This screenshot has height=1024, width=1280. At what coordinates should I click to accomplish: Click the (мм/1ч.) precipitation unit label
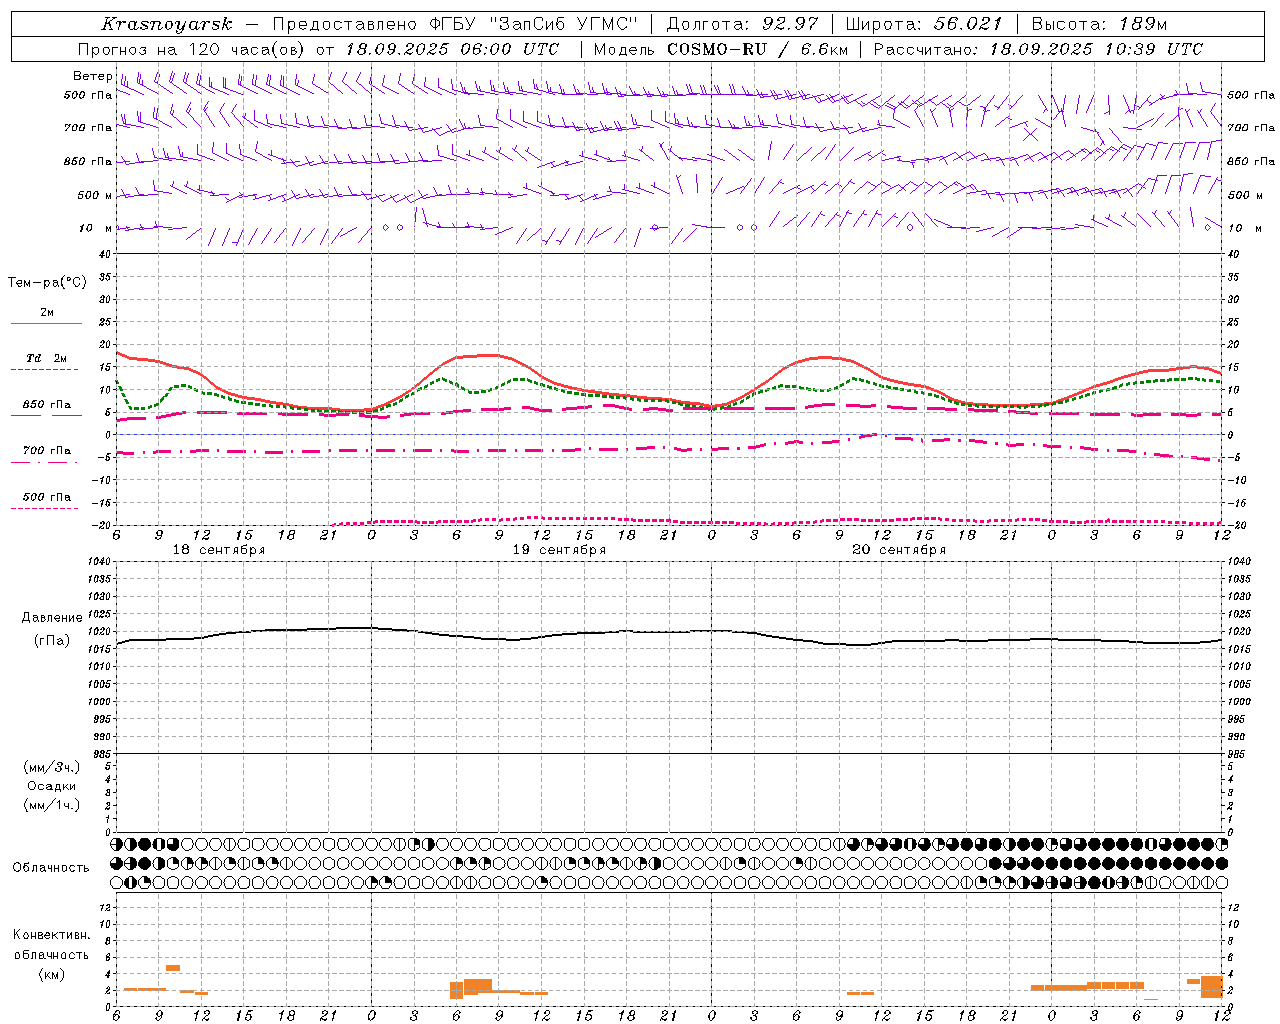[x=52, y=805]
